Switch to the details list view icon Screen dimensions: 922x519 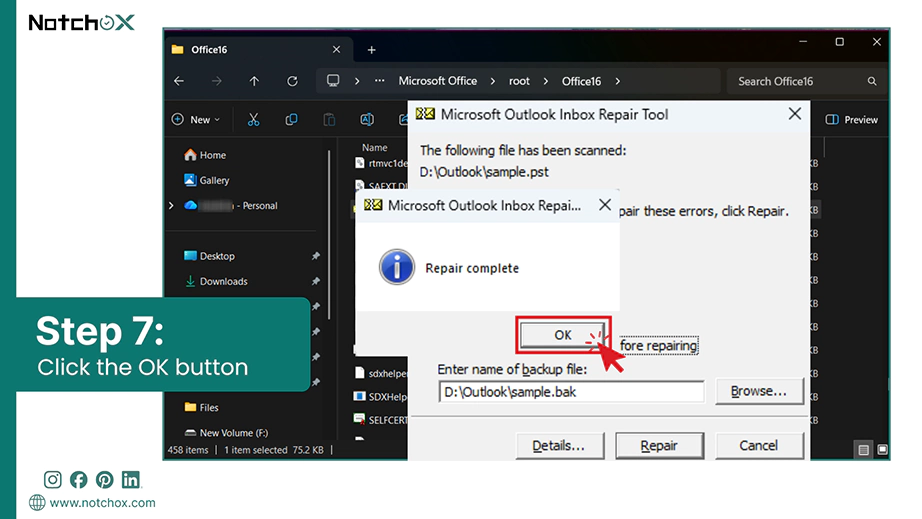click(863, 450)
